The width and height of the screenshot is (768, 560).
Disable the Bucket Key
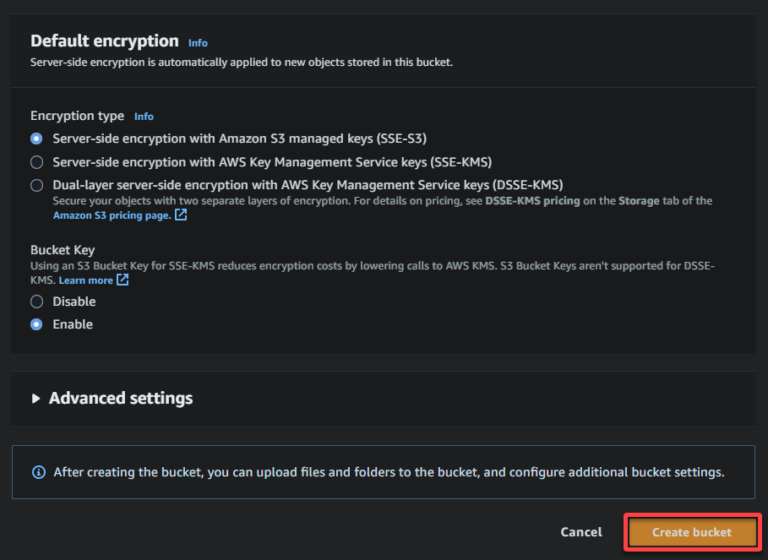pyautogui.click(x=37, y=301)
